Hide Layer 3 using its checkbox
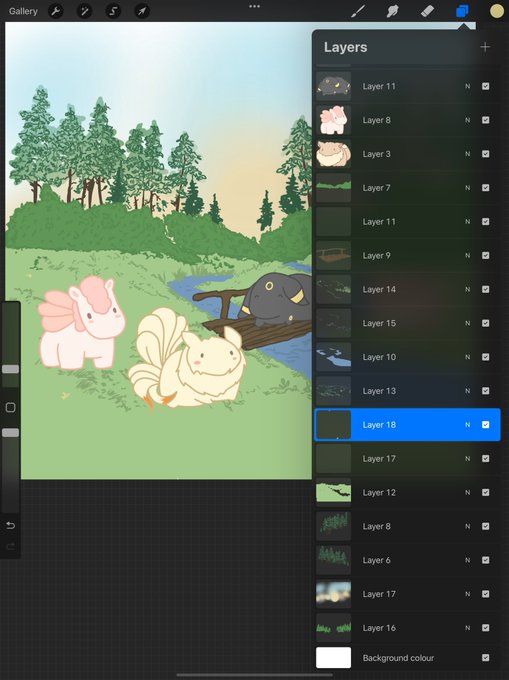Screen dimensions: 509x680 pos(486,154)
